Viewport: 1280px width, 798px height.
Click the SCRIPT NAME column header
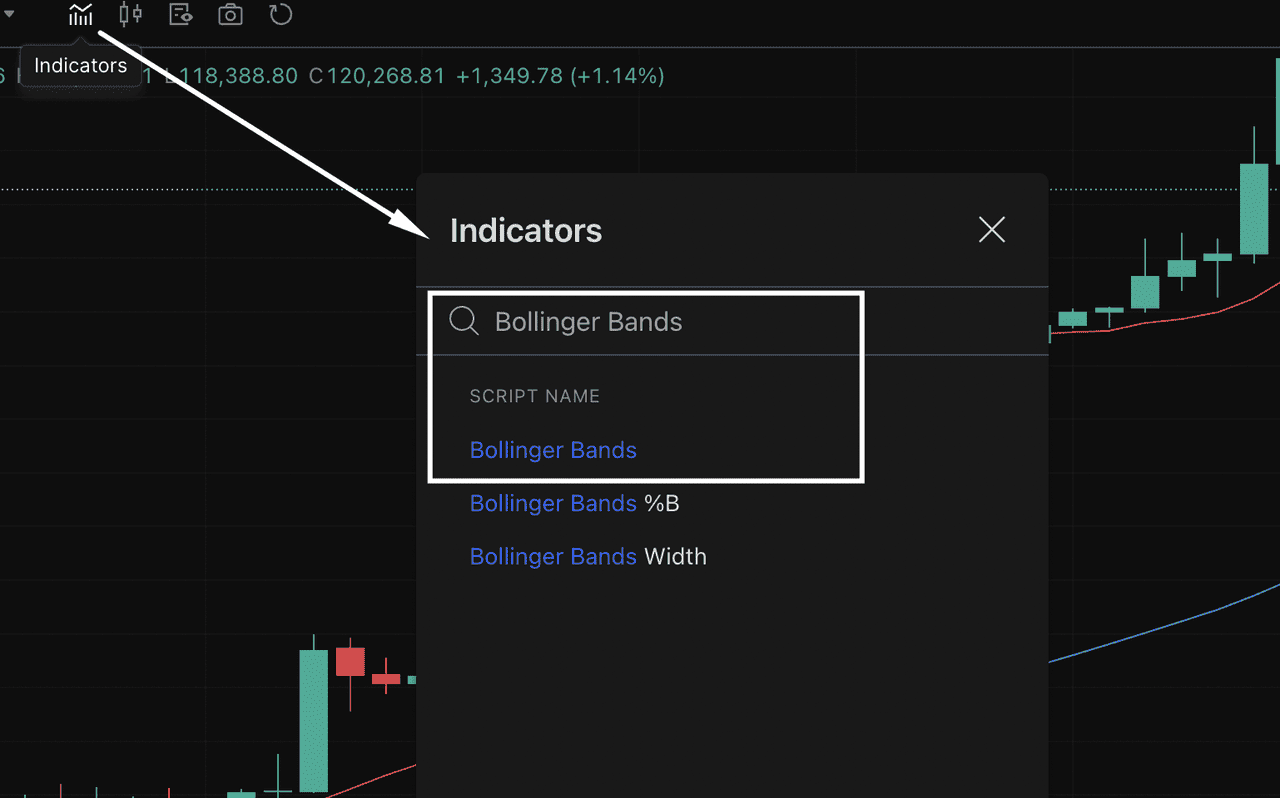coord(535,396)
